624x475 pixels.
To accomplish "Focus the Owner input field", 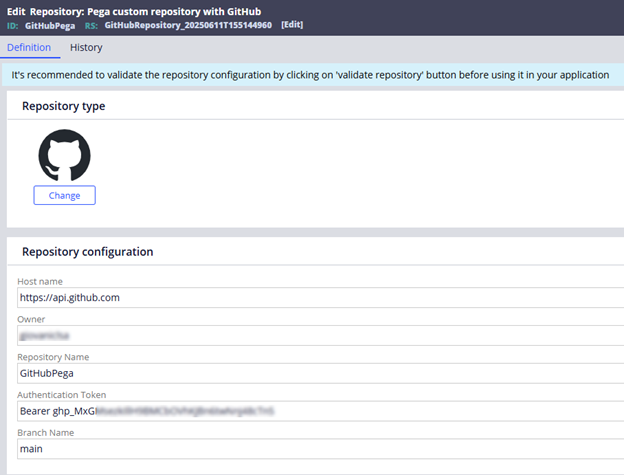I will (x=320, y=335).
